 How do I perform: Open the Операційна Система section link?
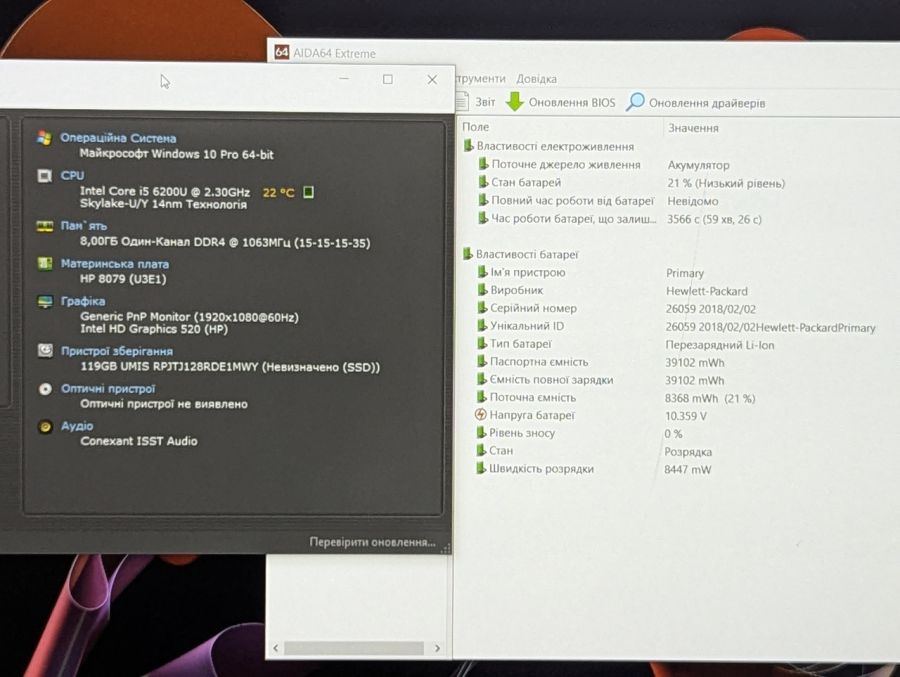click(x=118, y=138)
